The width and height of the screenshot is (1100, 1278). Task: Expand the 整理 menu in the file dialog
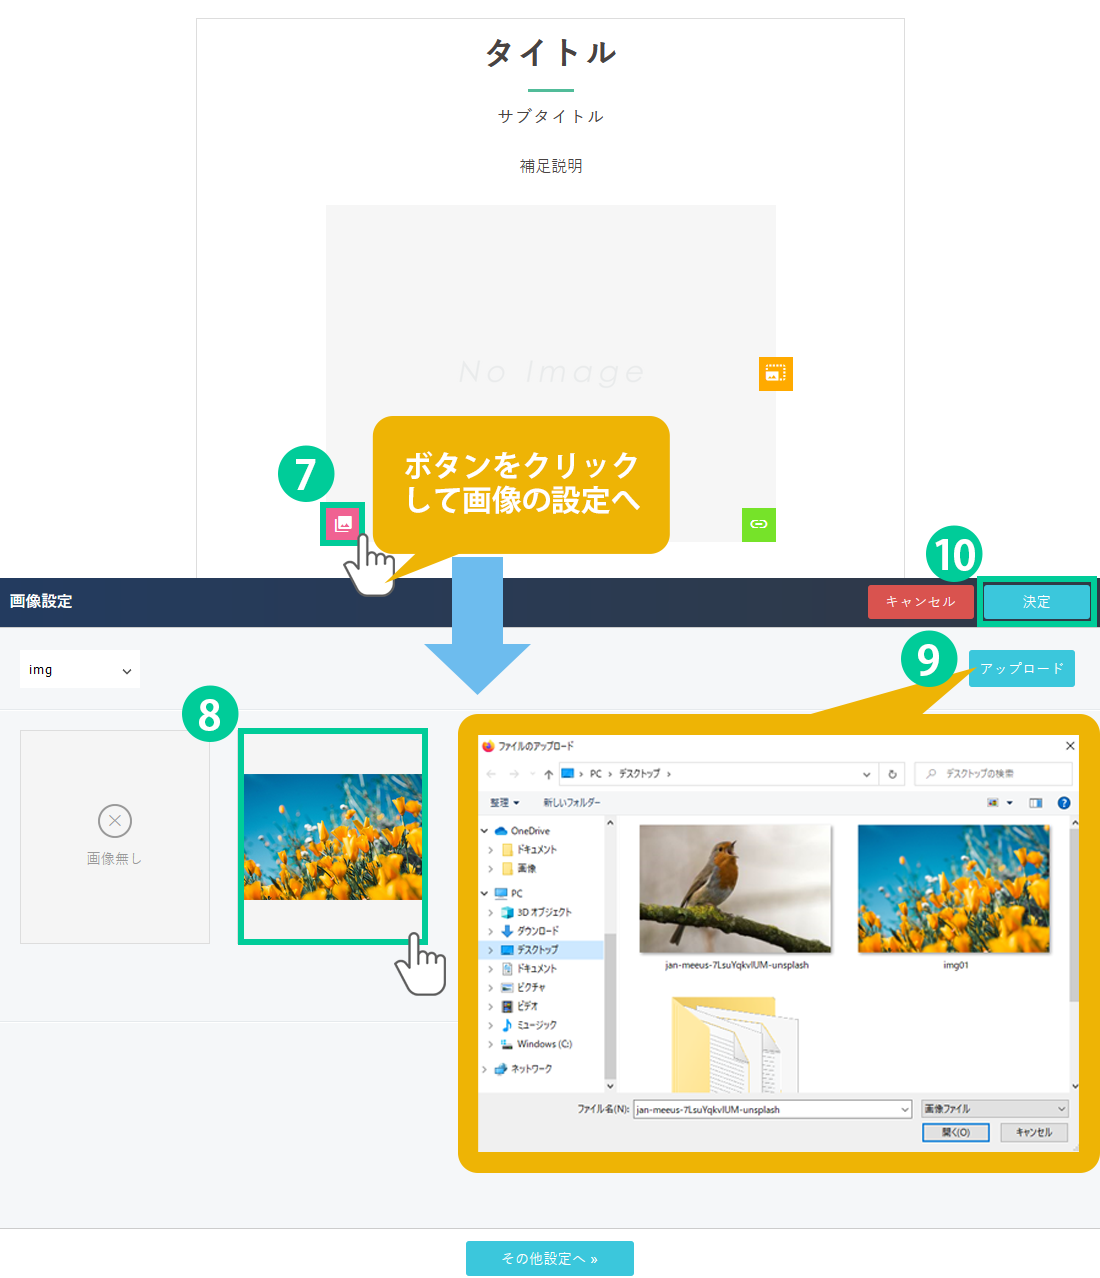pyautogui.click(x=504, y=803)
